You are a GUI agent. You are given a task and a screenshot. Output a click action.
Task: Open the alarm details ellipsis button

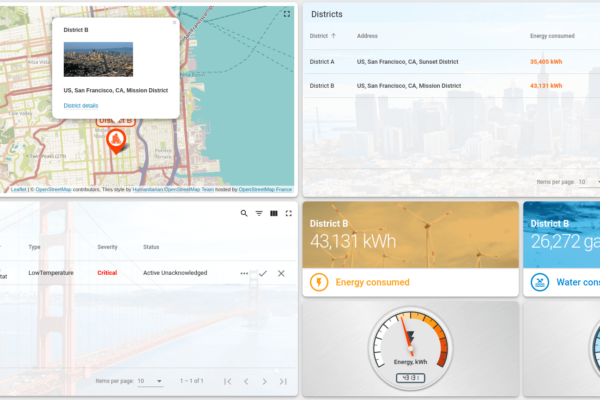pyautogui.click(x=244, y=273)
